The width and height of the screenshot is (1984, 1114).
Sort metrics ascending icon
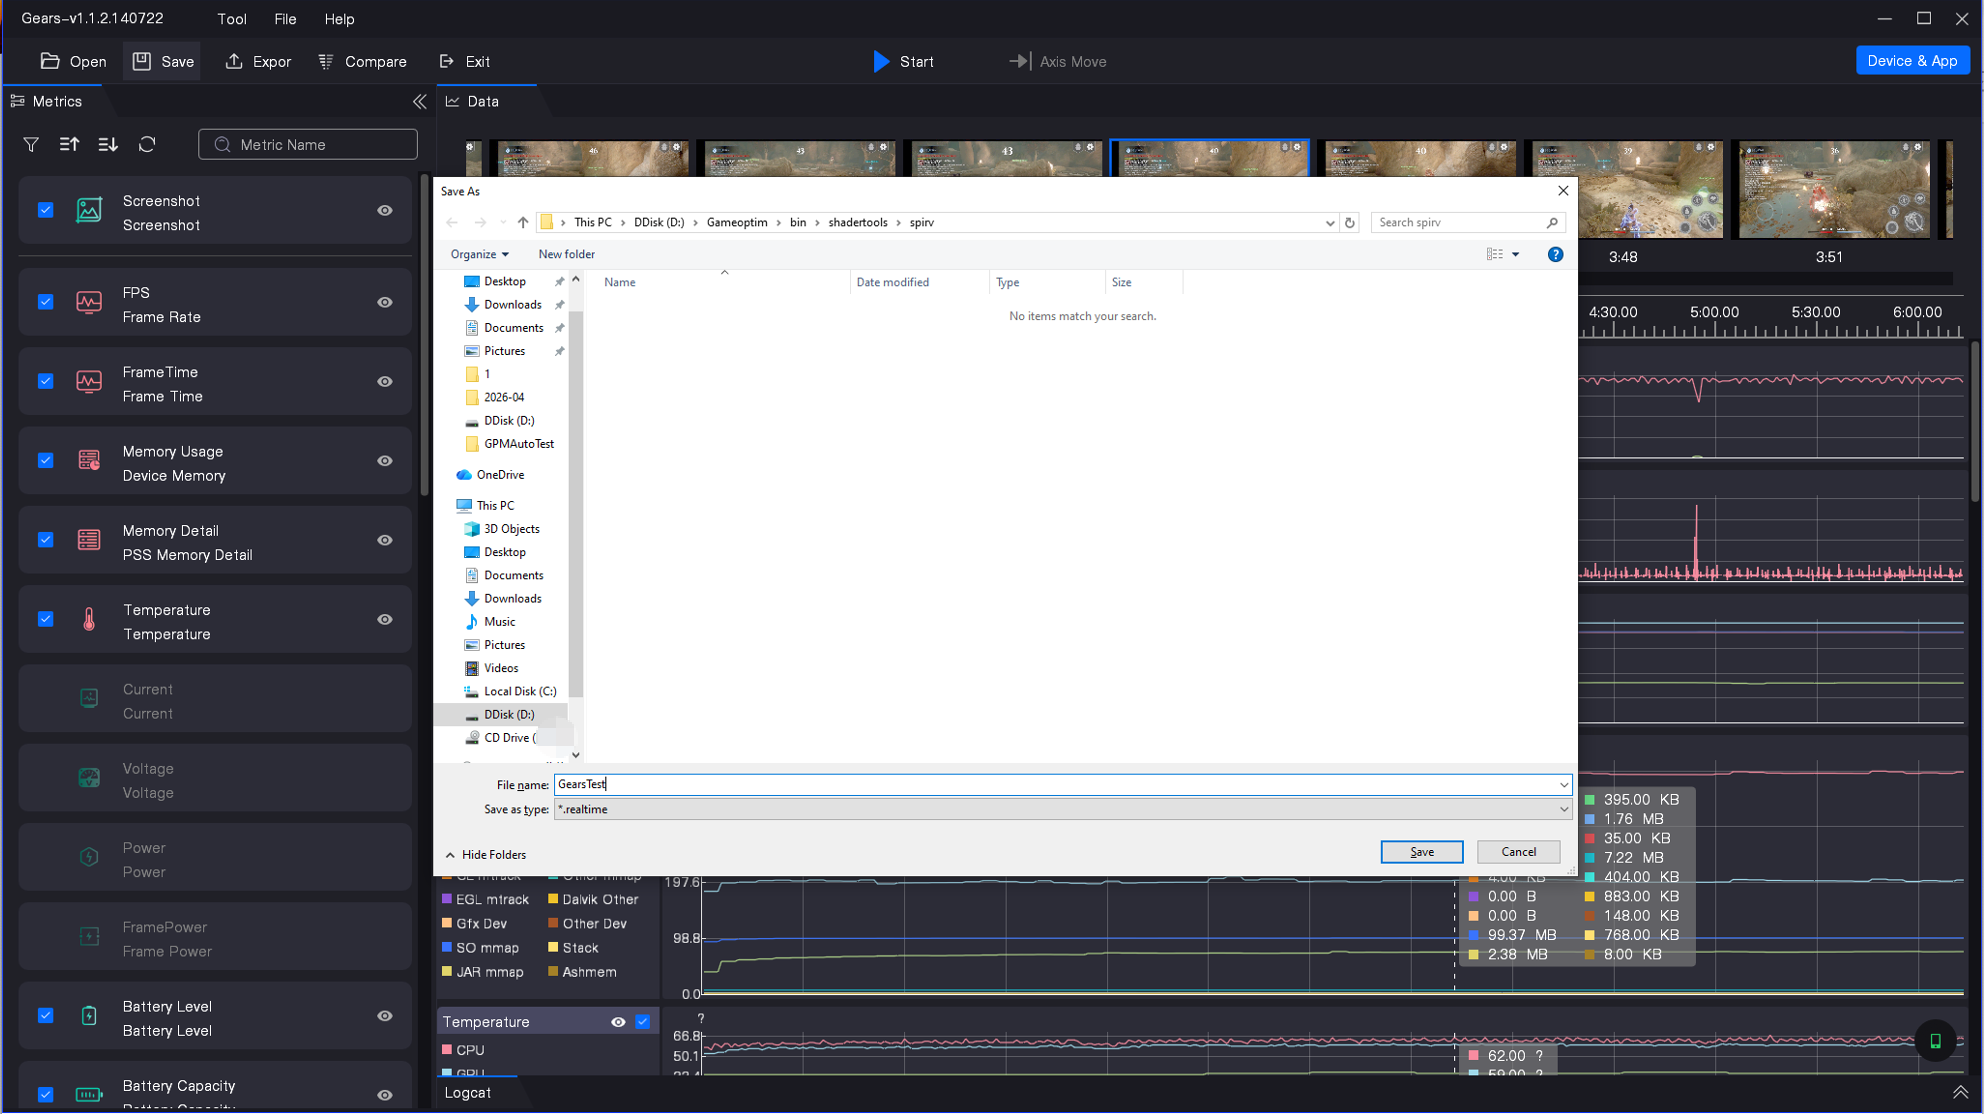pyautogui.click(x=69, y=145)
